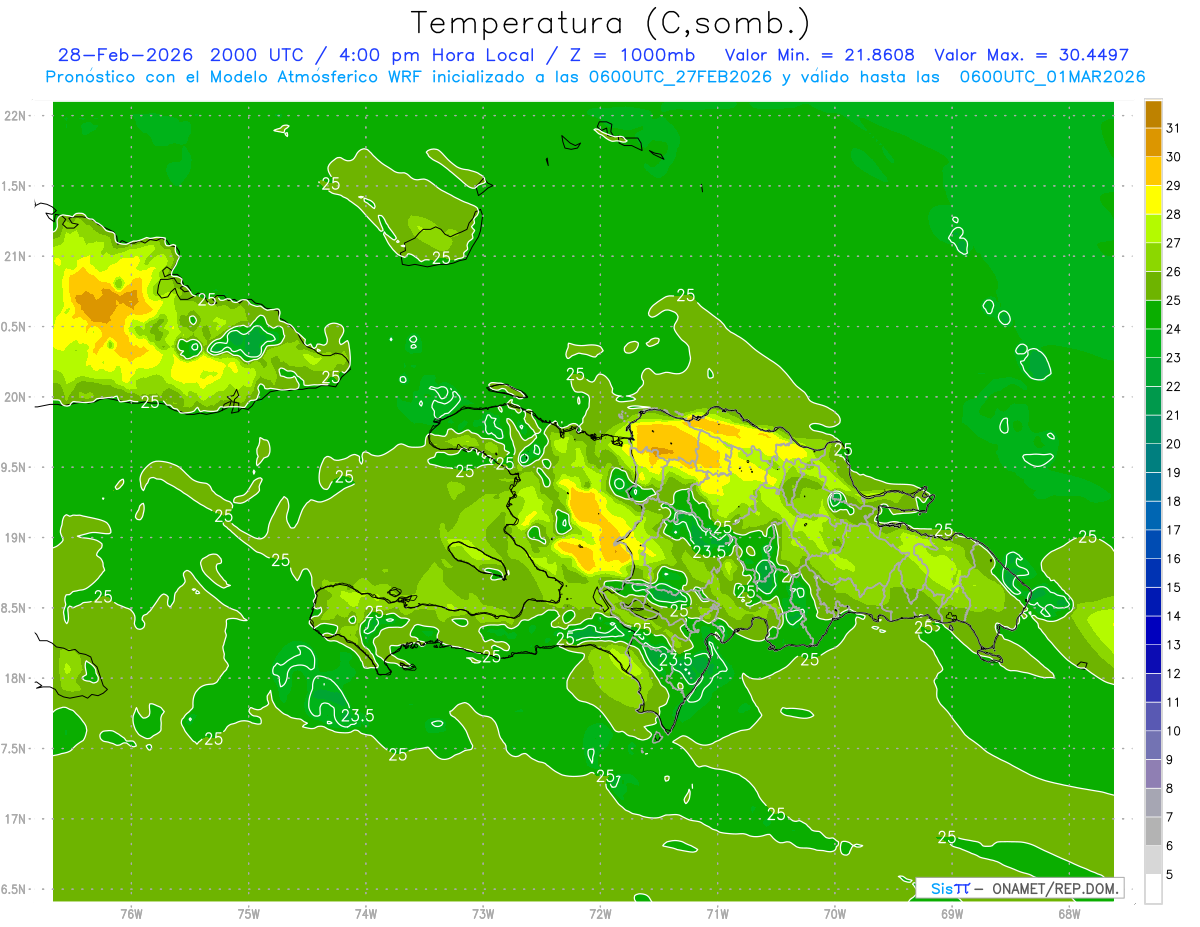Screen dimensions: 1200x927
Task: Click the "76W" longitude axis label
Action: pos(131,913)
